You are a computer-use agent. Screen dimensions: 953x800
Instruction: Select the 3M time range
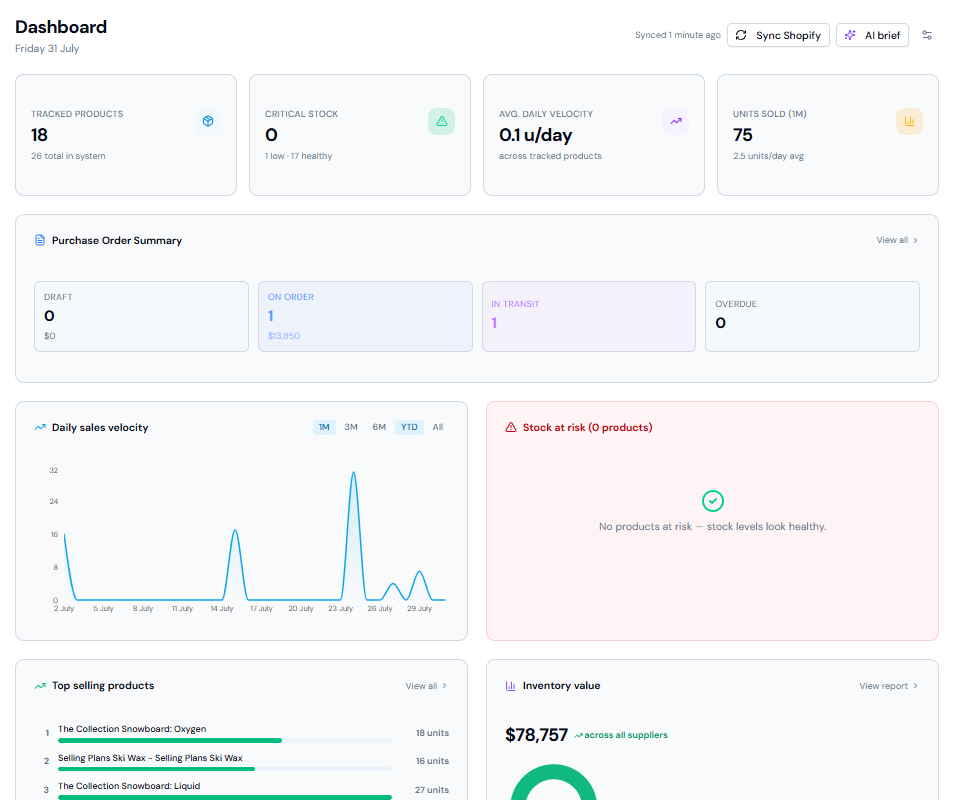pos(351,427)
